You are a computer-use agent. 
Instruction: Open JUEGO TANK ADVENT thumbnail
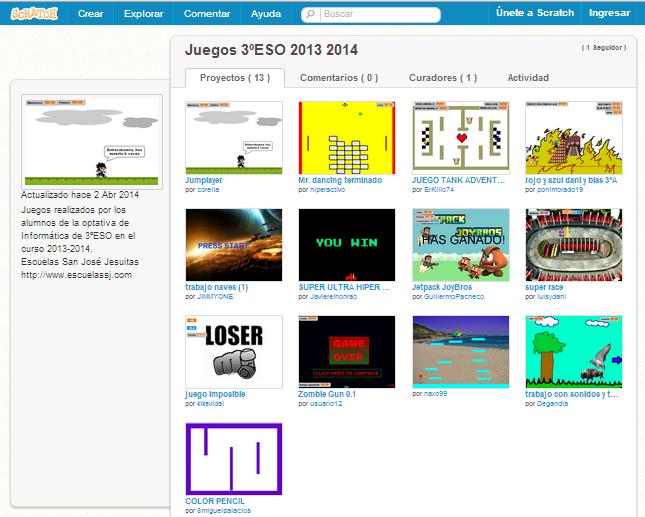(461, 138)
